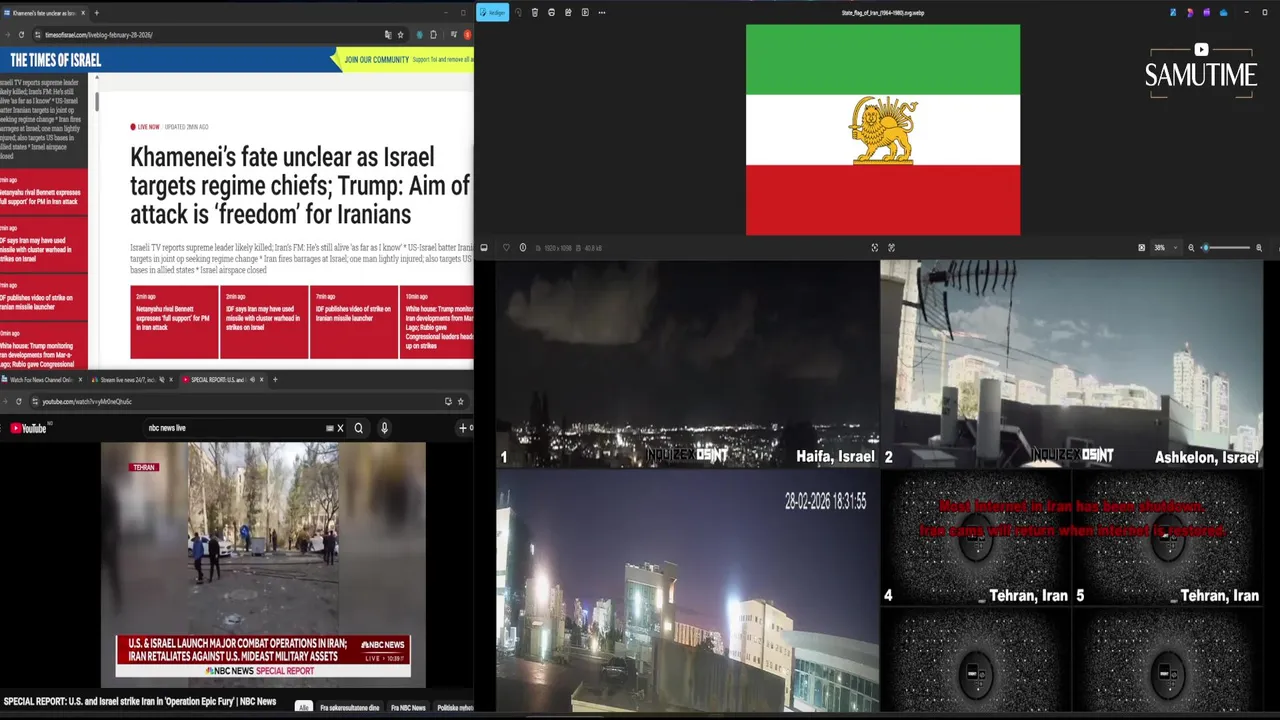Open the IDF cluster warhead missile red card
The image size is (1280, 720).
tap(264, 322)
